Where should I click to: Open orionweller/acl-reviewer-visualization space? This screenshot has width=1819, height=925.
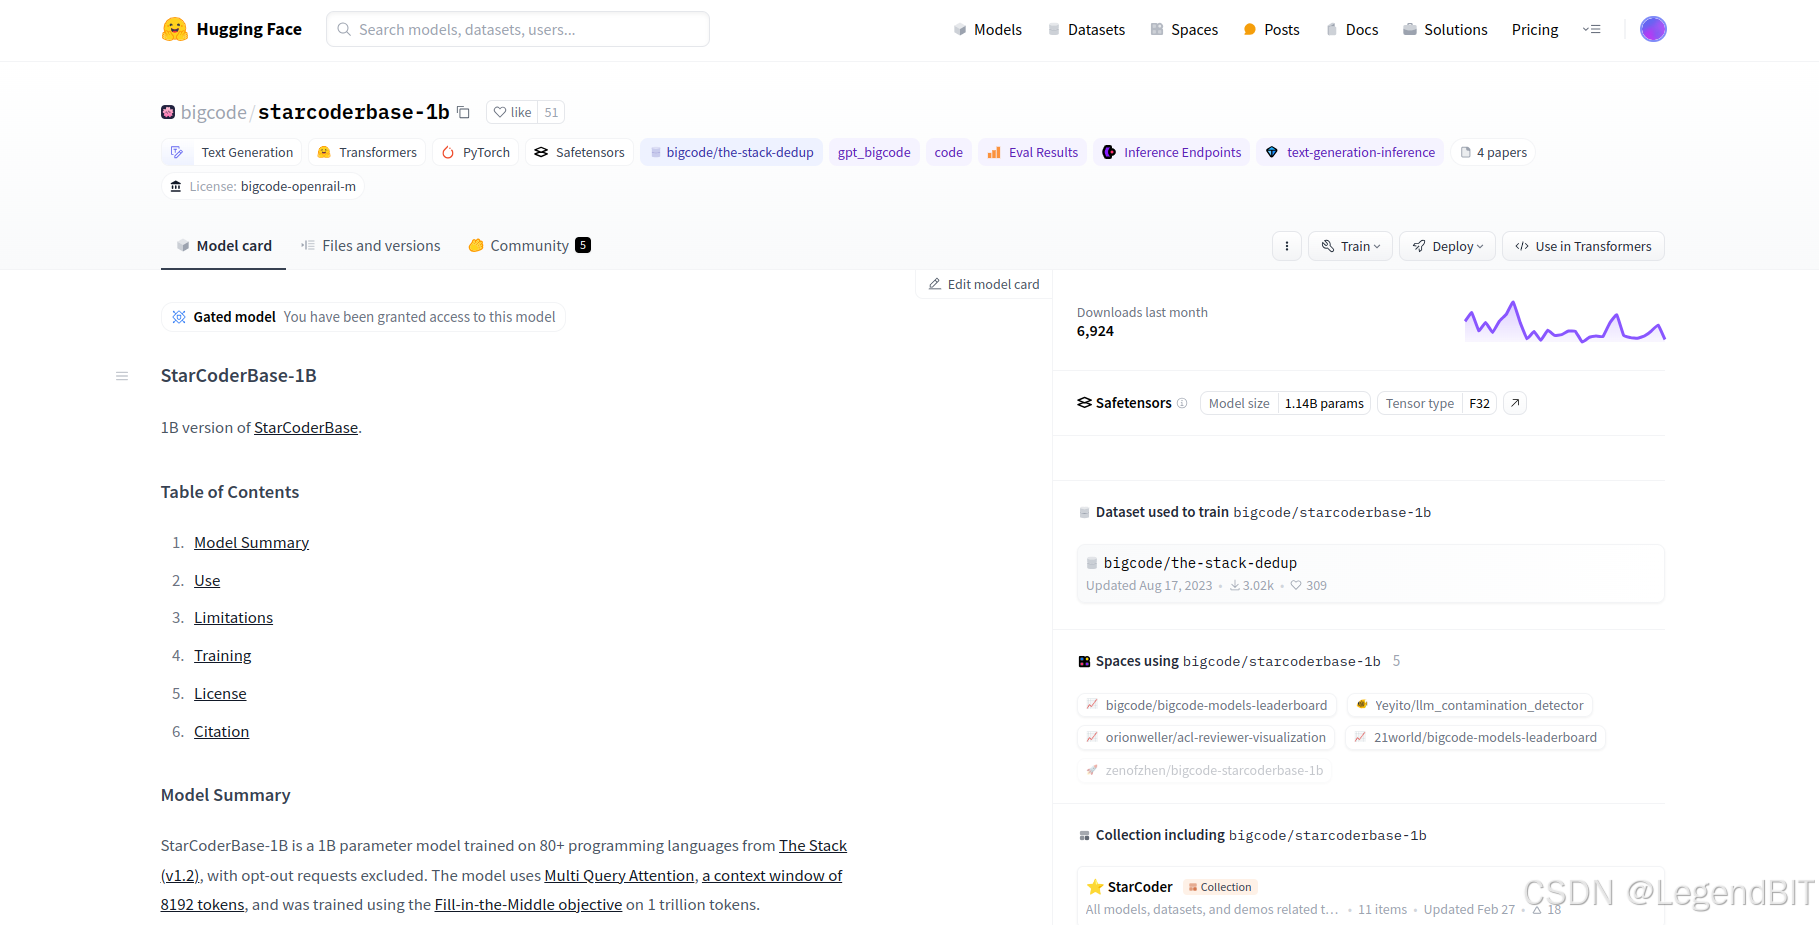point(1206,738)
